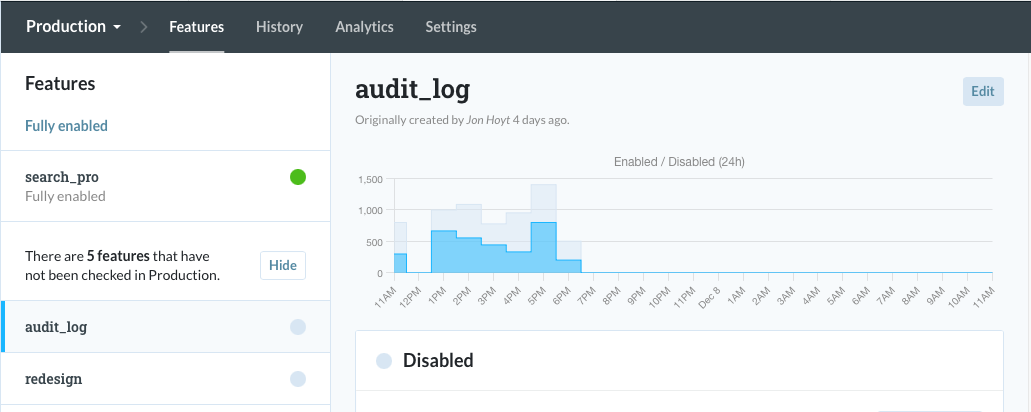Open the Production environment dropdown
The height and width of the screenshot is (412, 1031).
[x=73, y=27]
